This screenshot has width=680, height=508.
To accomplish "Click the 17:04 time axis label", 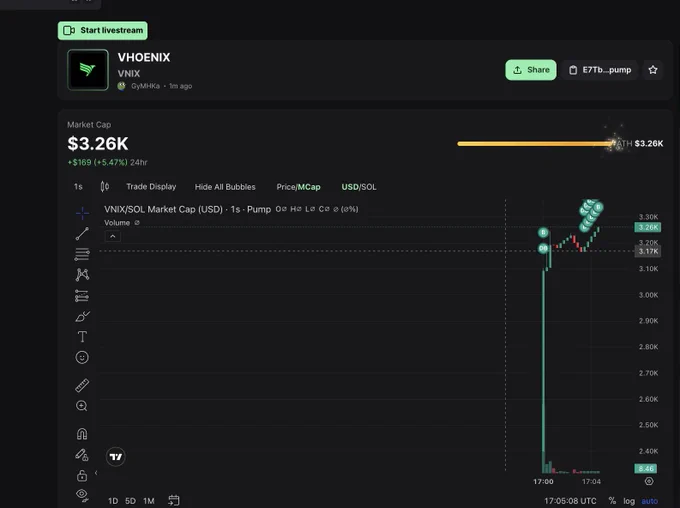I will tap(591, 482).
